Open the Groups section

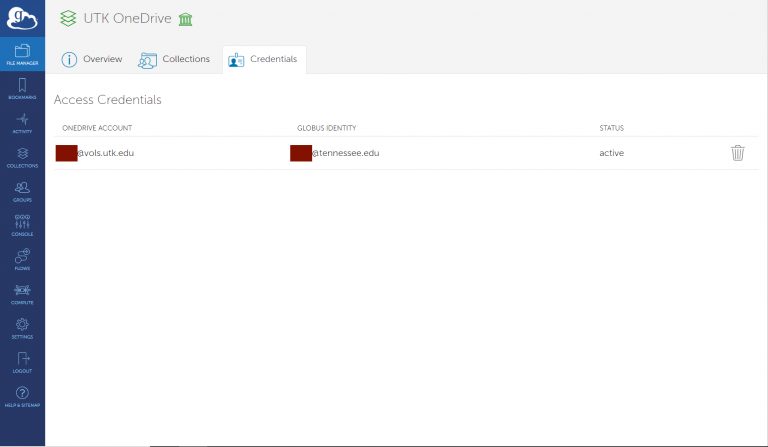[22, 191]
